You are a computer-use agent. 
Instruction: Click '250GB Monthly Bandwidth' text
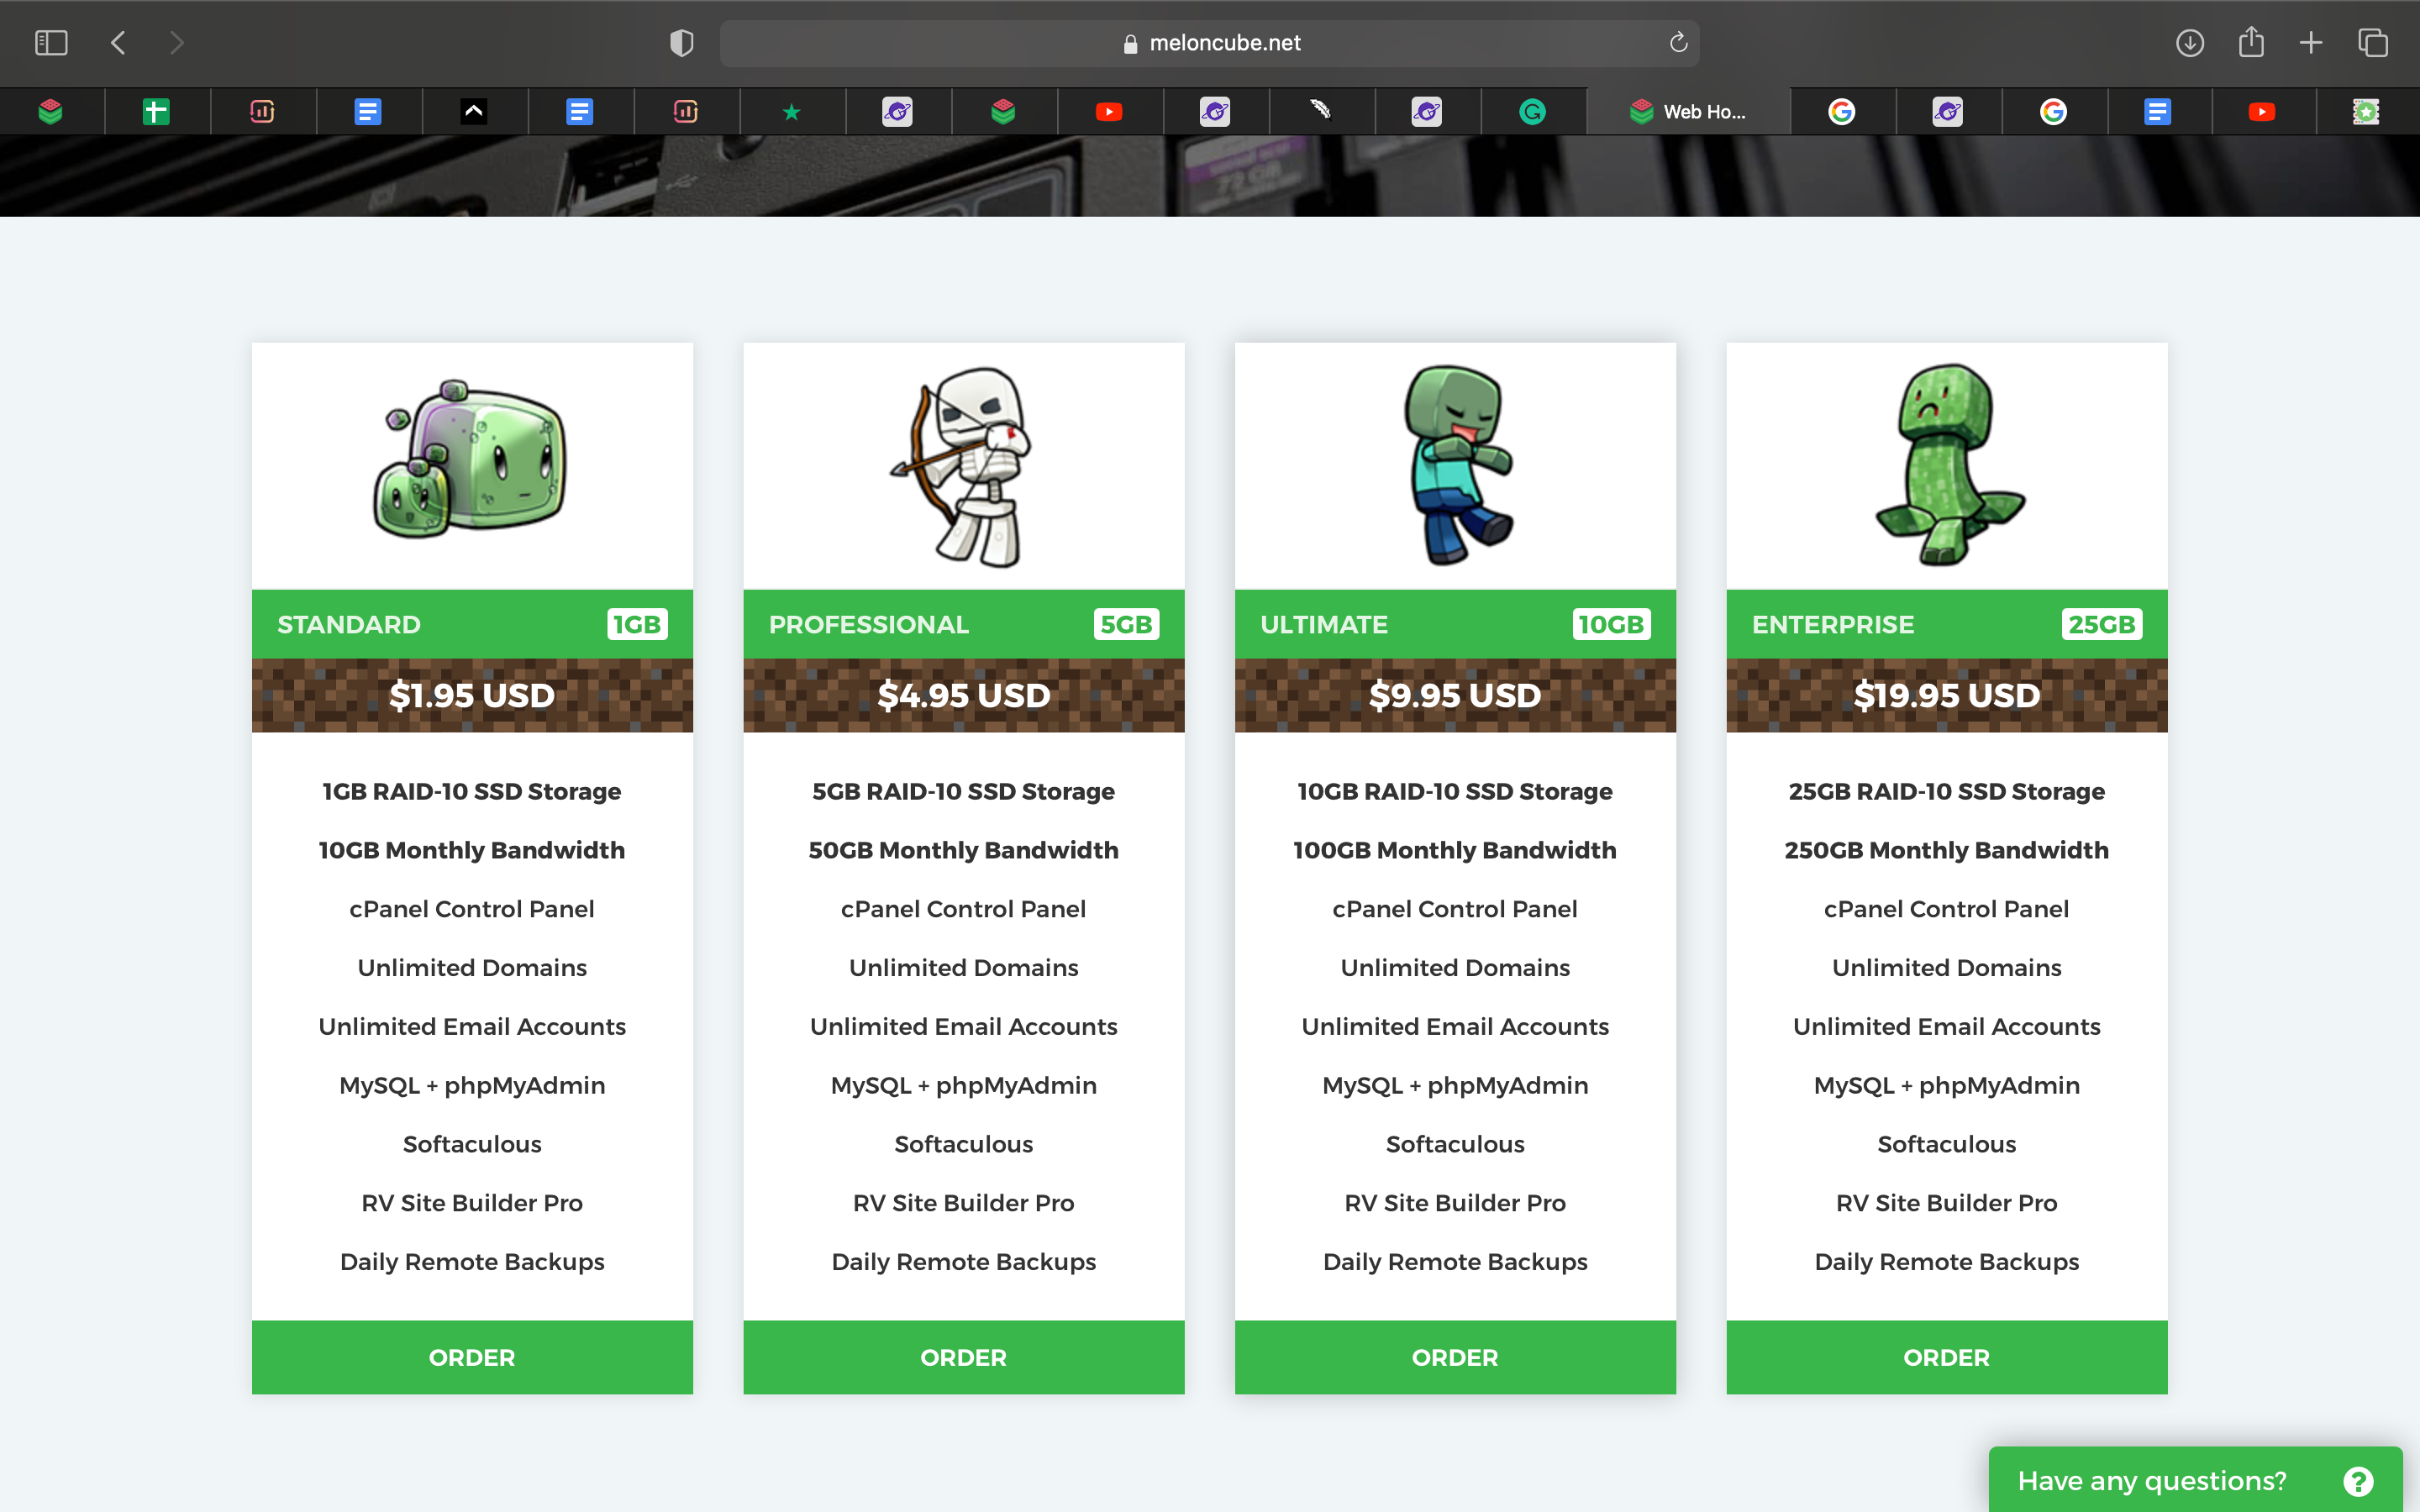[1947, 850]
